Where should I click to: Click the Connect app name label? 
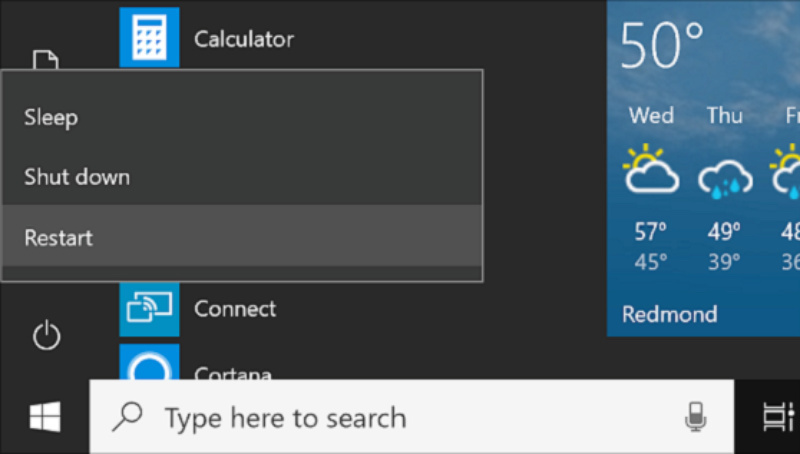pyautogui.click(x=235, y=308)
